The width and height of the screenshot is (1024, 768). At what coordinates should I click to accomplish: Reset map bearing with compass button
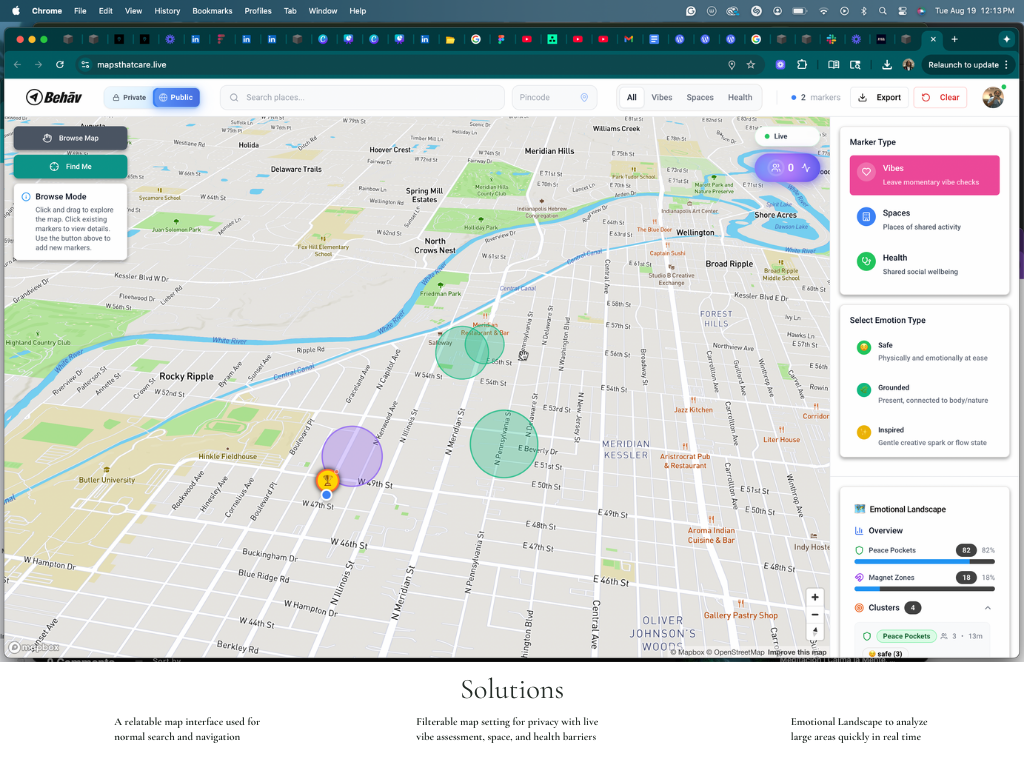coord(814,632)
